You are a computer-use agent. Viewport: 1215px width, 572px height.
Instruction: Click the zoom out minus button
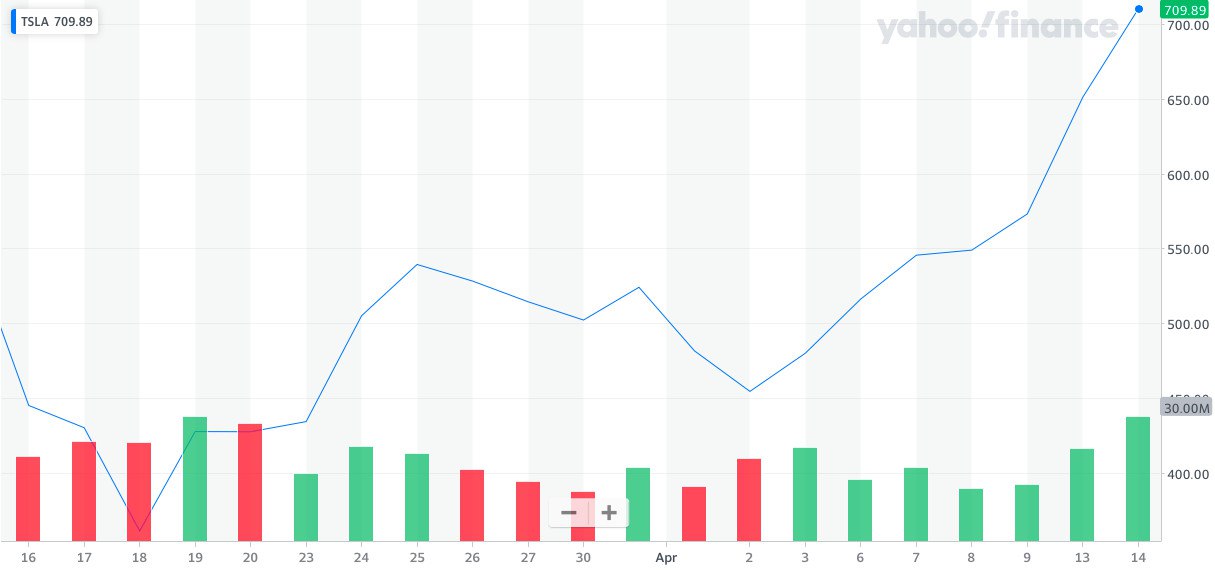click(x=569, y=513)
